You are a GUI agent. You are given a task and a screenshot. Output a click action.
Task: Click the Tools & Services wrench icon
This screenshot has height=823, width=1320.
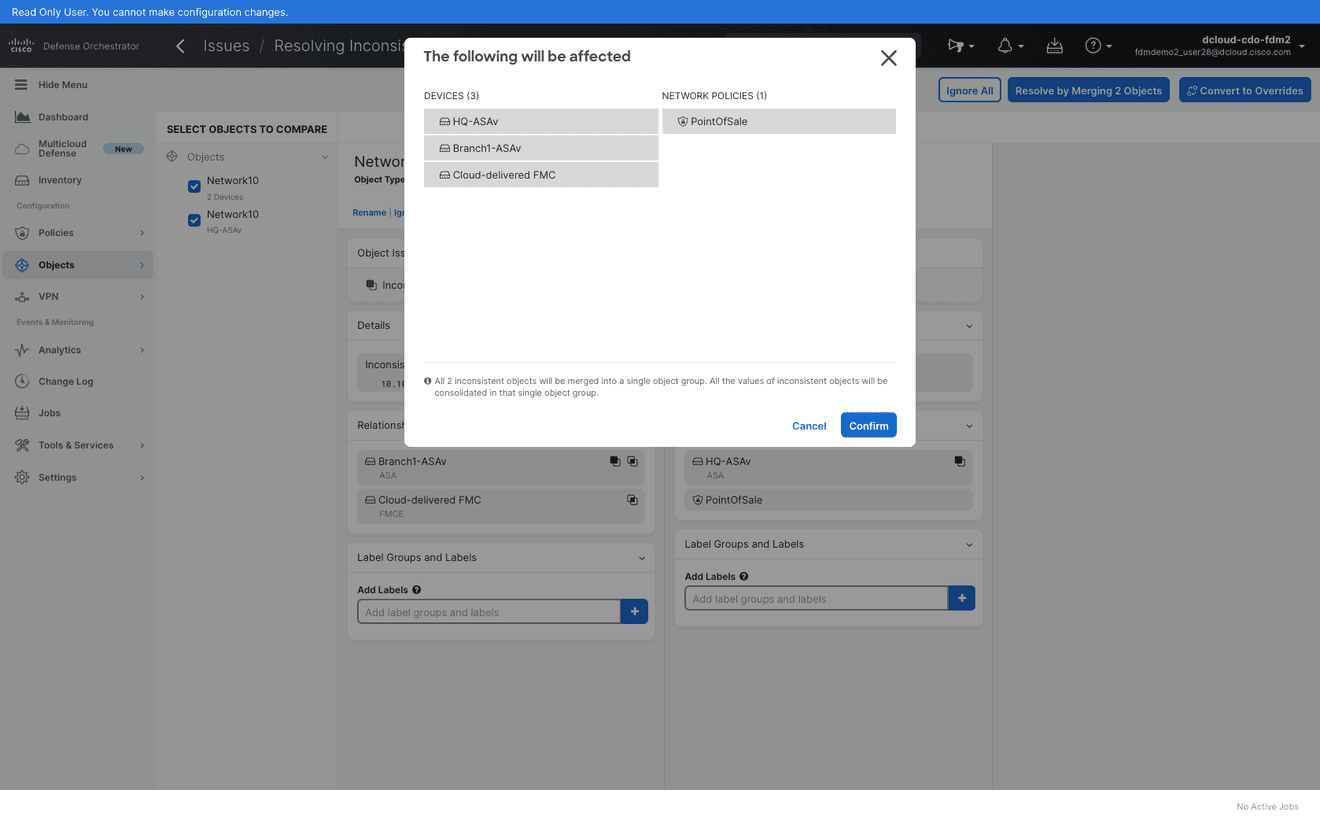[22, 445]
